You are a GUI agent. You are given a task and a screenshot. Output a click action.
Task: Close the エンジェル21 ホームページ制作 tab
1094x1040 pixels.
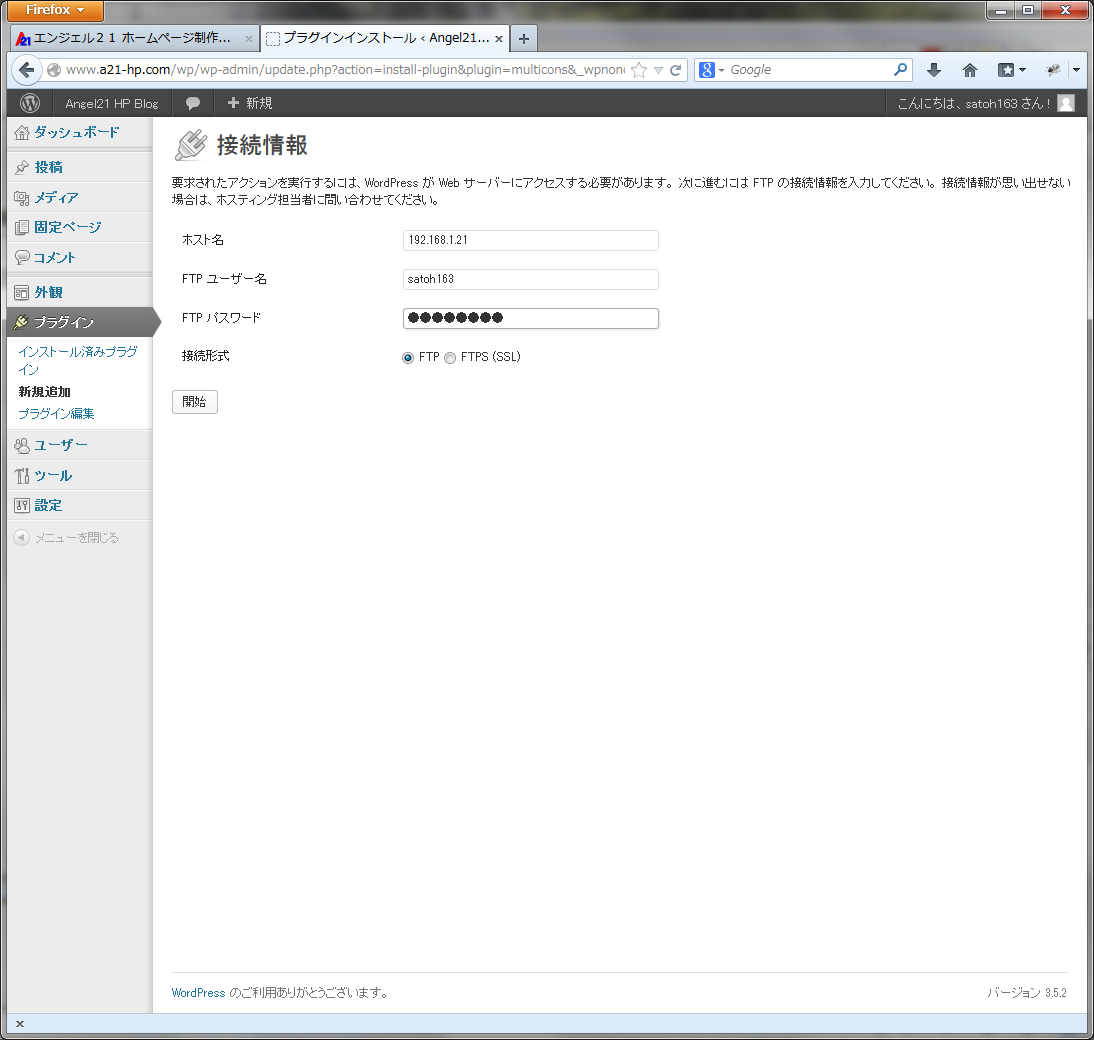[248, 39]
